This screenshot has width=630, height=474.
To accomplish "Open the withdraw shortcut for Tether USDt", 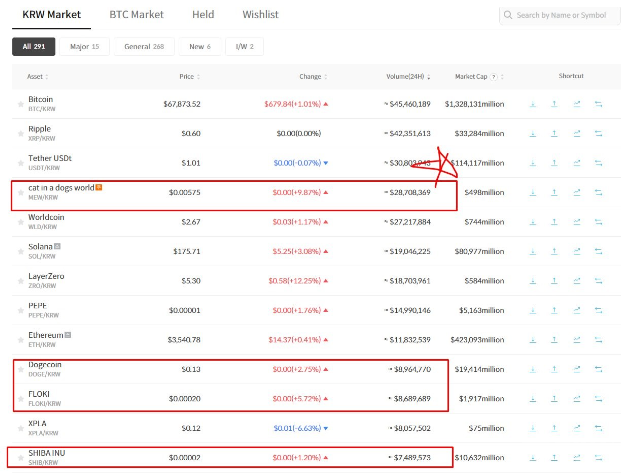I will pos(554,163).
